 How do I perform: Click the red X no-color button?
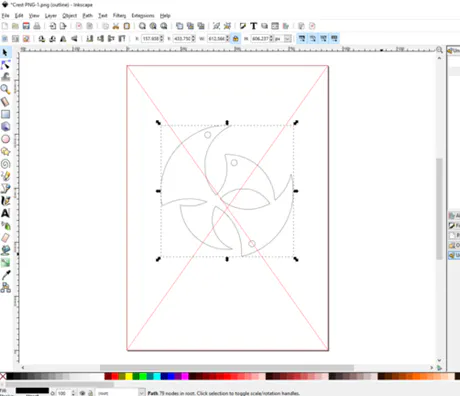click(3, 376)
